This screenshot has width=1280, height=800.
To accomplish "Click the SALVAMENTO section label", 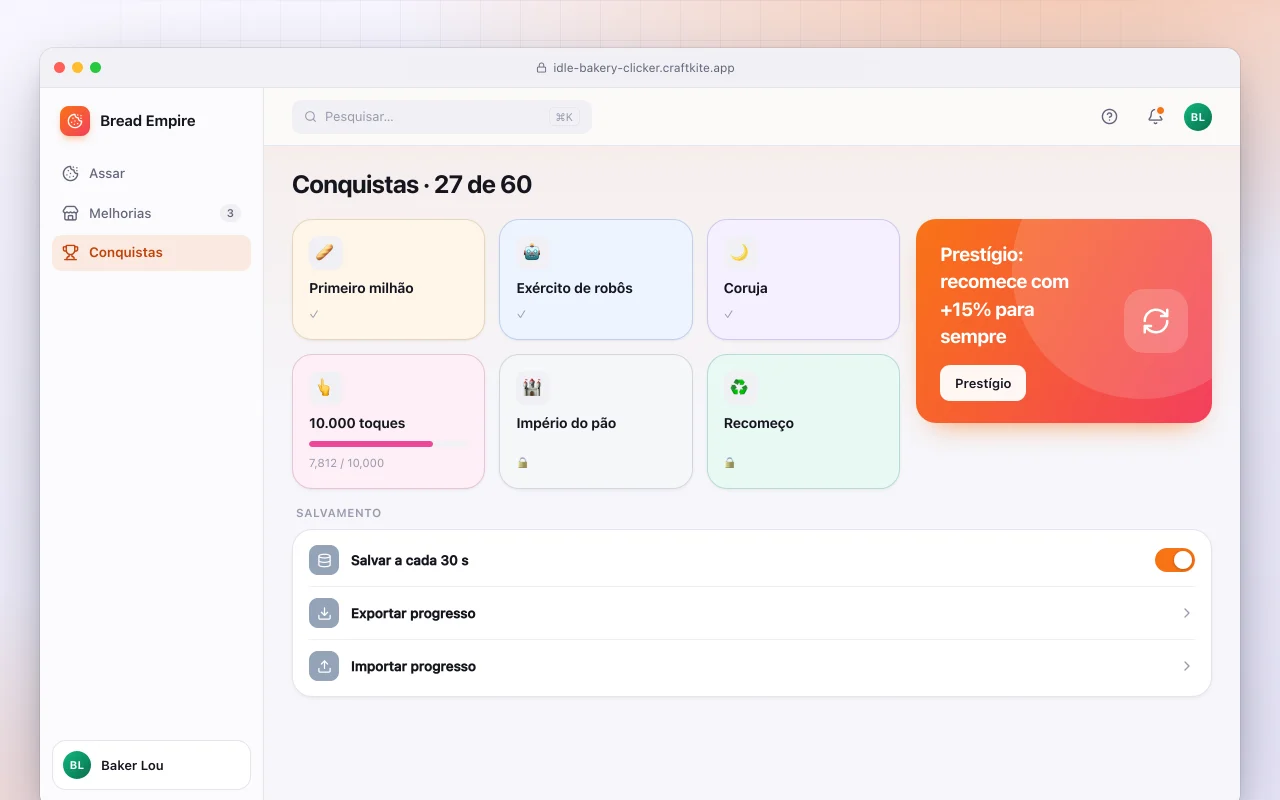I will tap(338, 513).
